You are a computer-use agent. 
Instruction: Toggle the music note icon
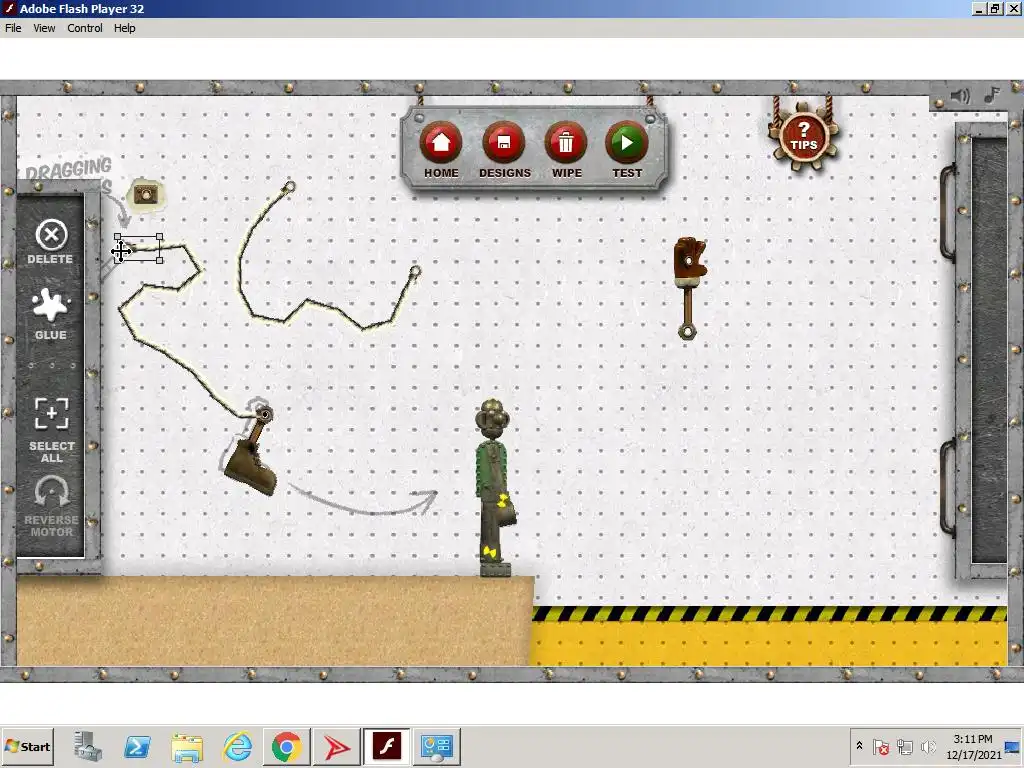[x=992, y=95]
